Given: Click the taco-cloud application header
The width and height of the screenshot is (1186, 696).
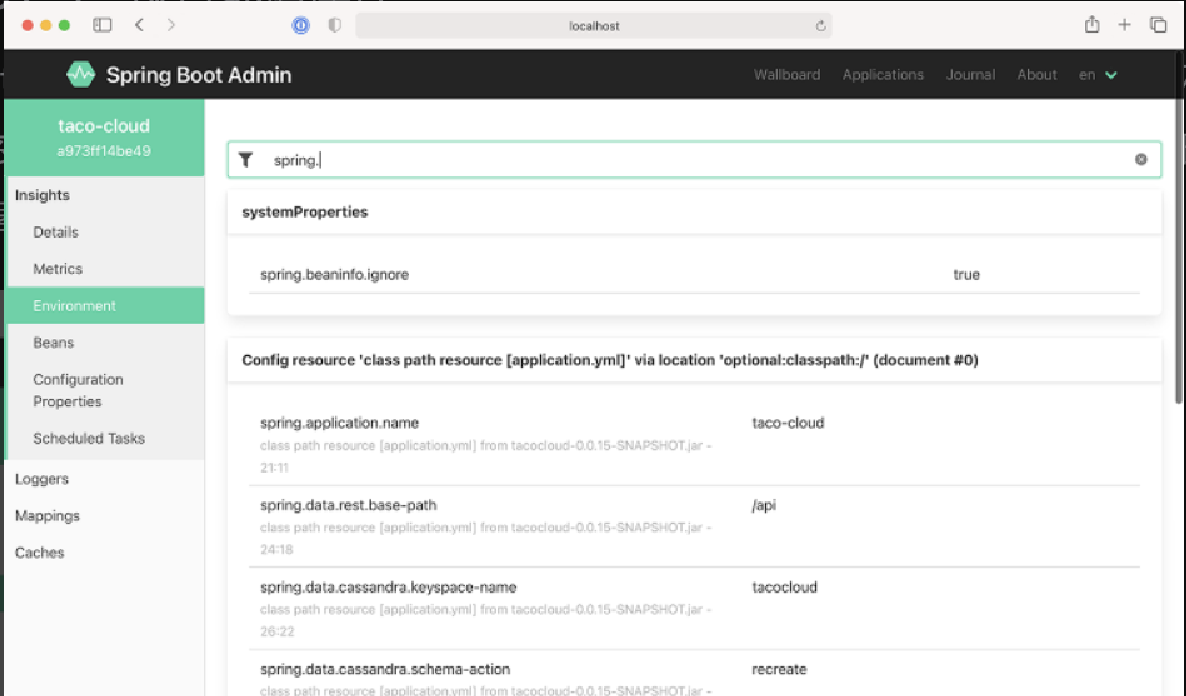Looking at the screenshot, I should (104, 126).
